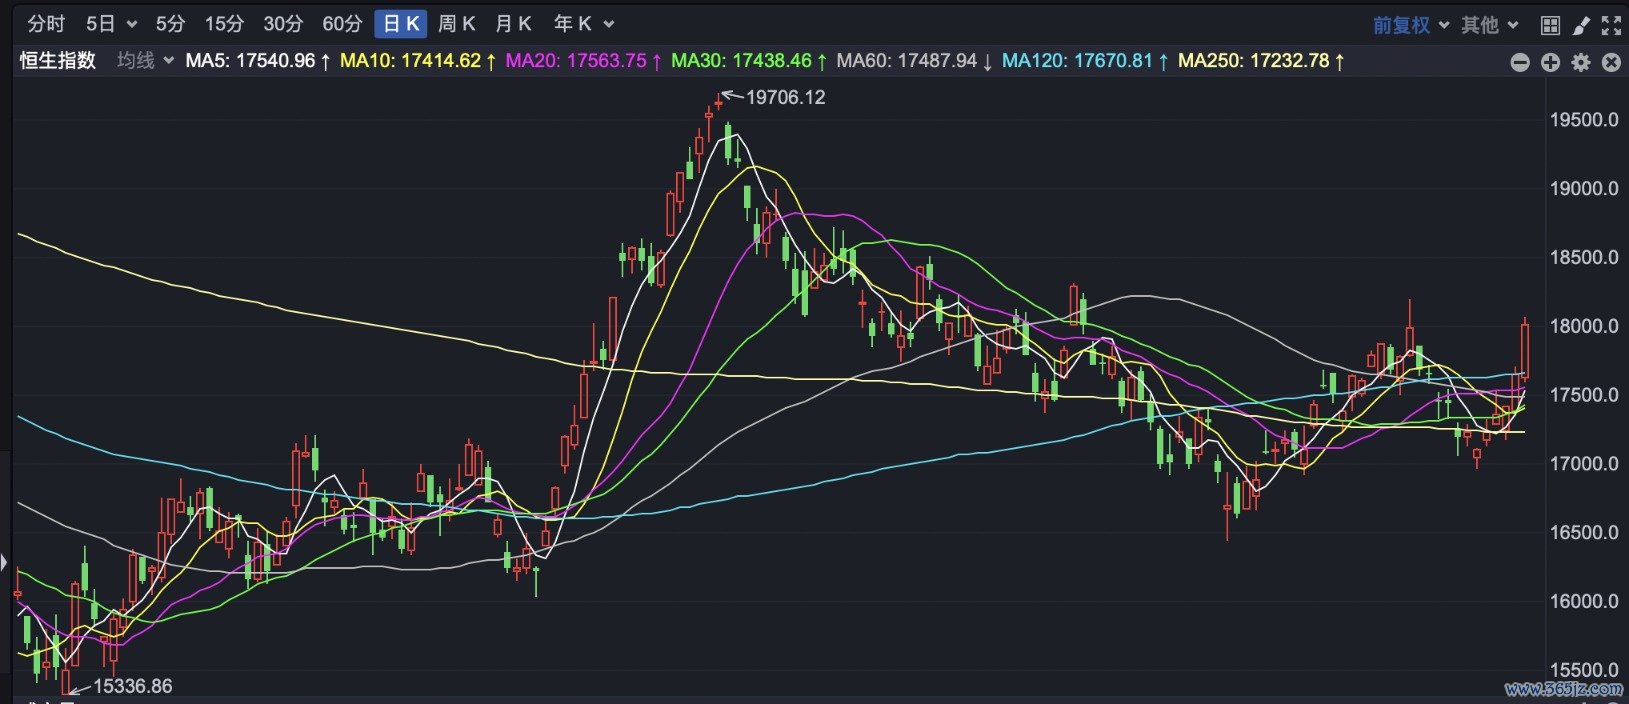The image size is (1629, 704).
Task: Click the 15500.0 price axis label
Action: 1584,670
